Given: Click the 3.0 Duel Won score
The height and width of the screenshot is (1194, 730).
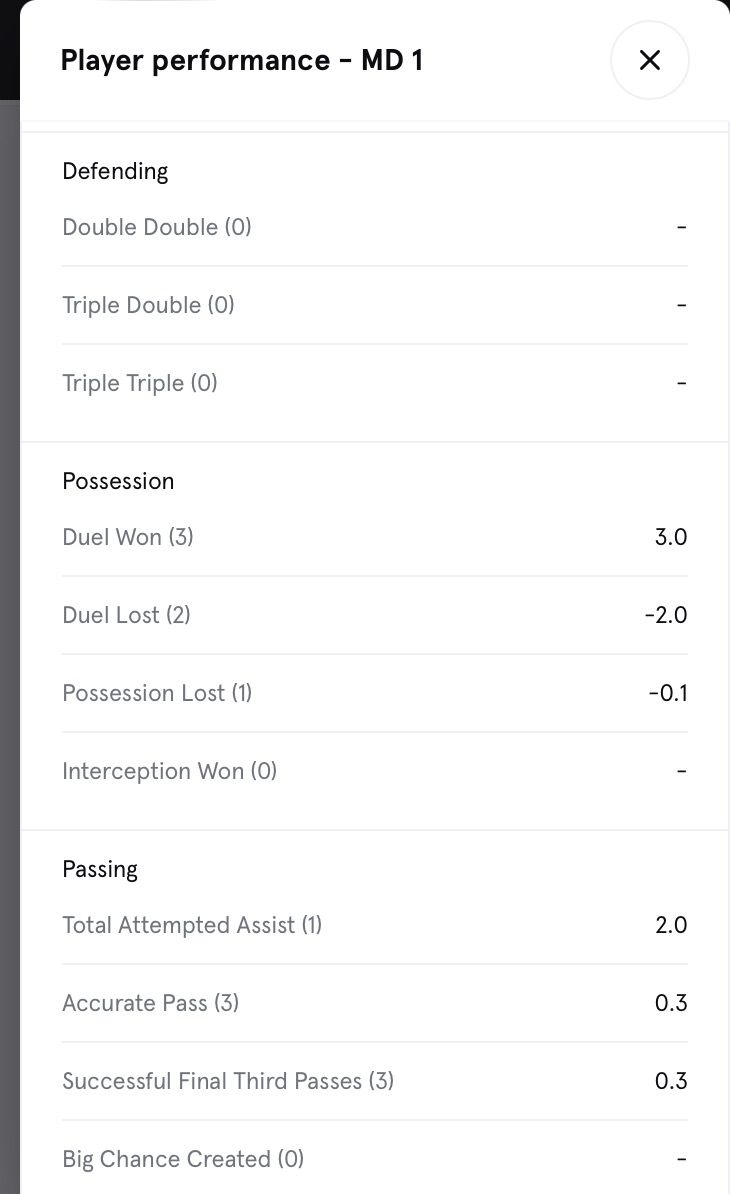Looking at the screenshot, I should [670, 537].
